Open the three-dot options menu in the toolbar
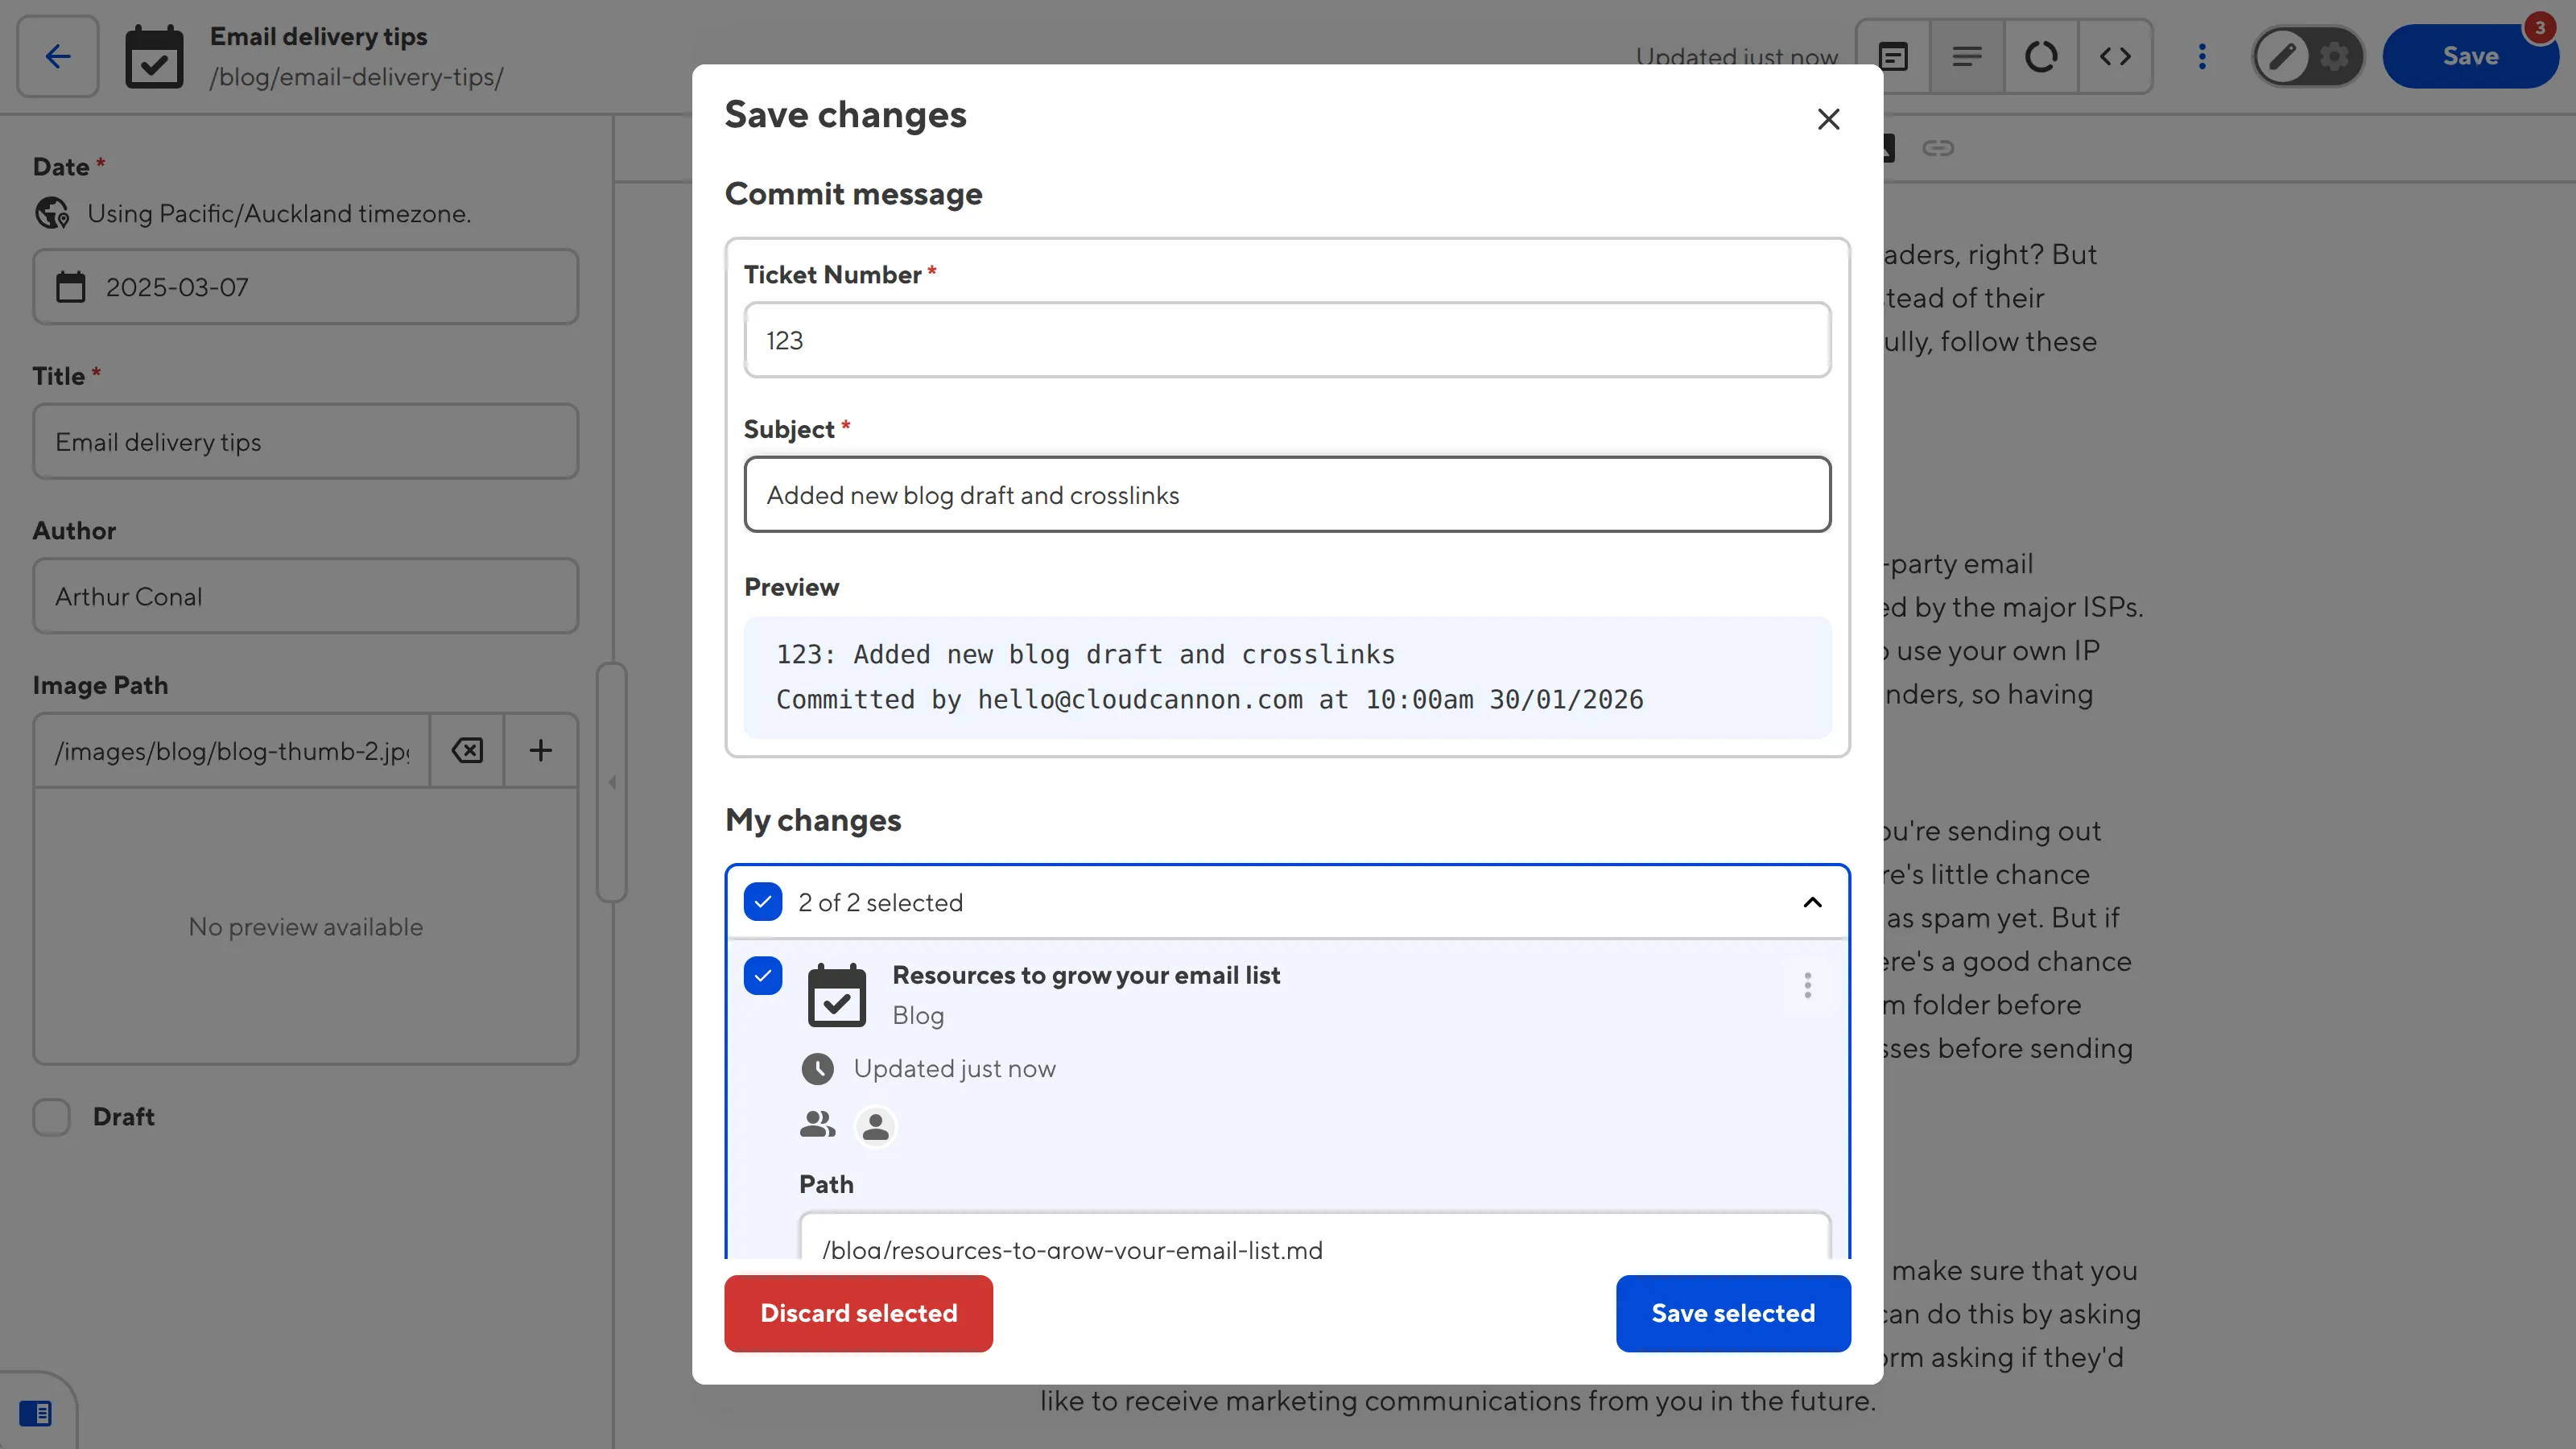This screenshot has height=1449, width=2576. pyautogui.click(x=2202, y=56)
